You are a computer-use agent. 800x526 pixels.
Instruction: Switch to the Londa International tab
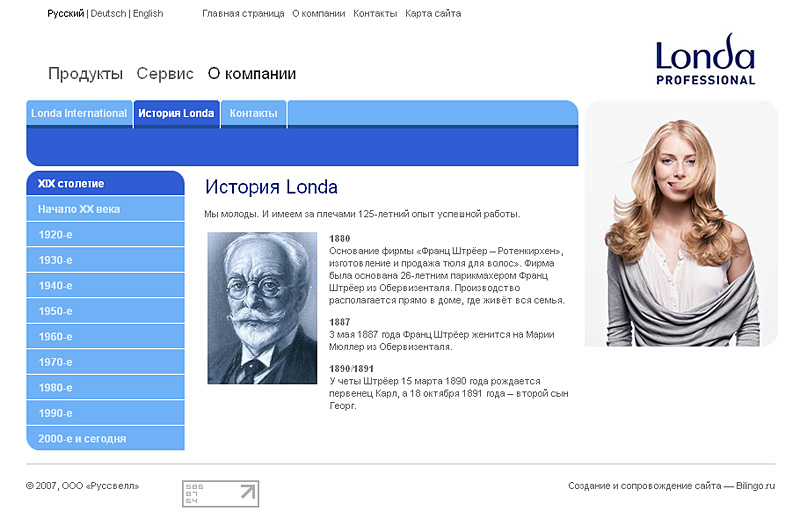point(79,113)
